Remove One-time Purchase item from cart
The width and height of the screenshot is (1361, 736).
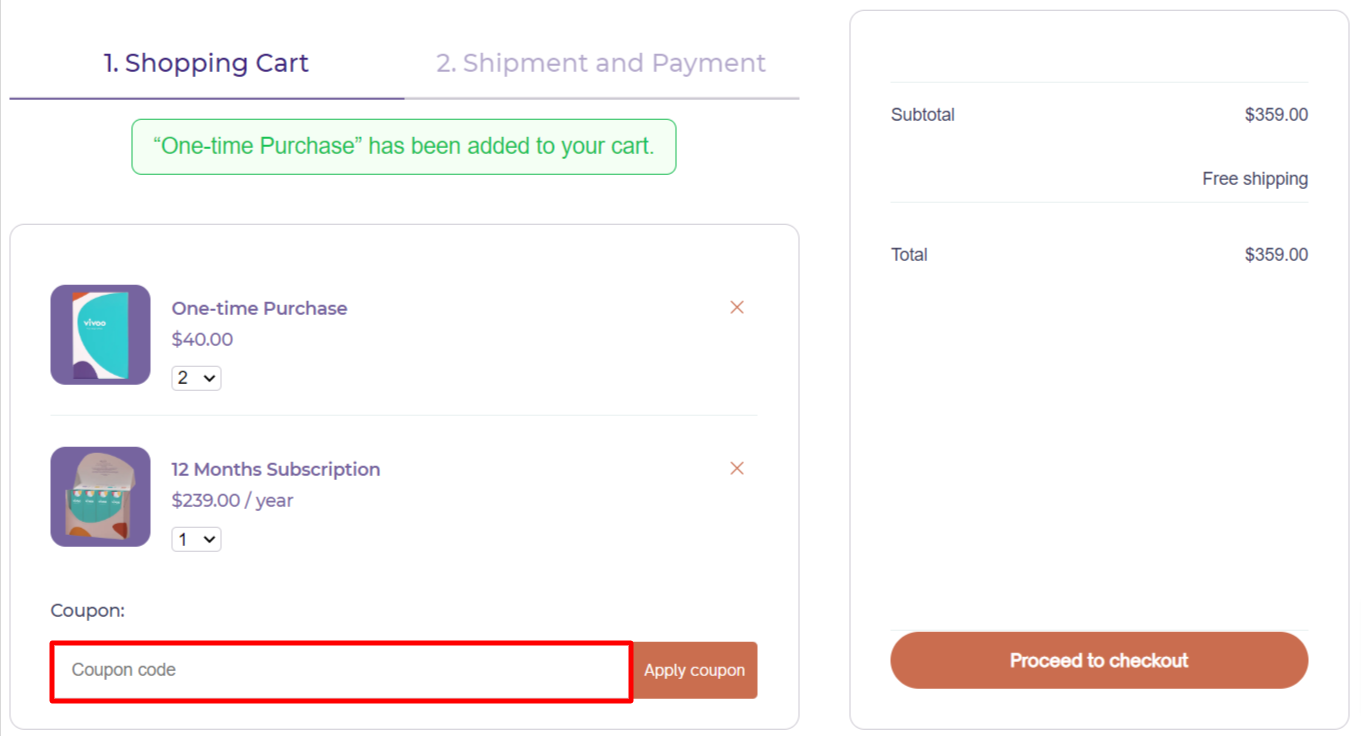tap(737, 308)
